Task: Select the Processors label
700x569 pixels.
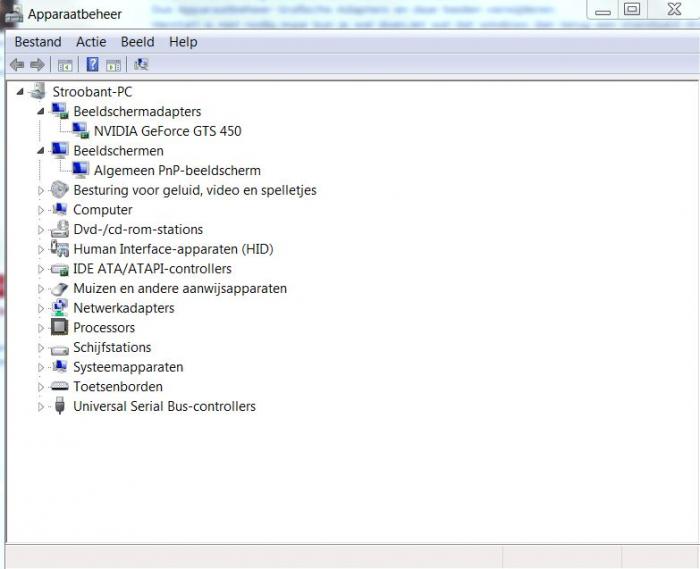Action: click(104, 328)
